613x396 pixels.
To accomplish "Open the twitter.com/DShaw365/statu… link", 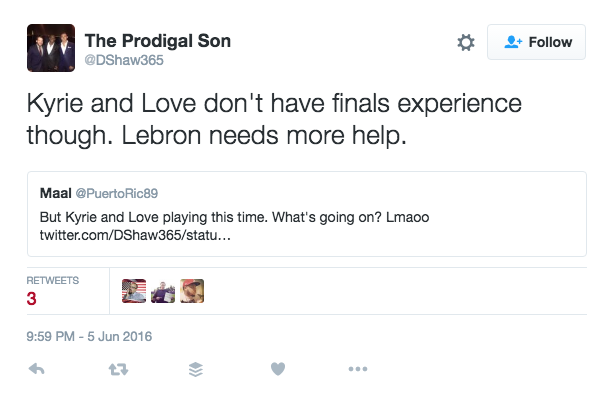I will click(x=135, y=235).
